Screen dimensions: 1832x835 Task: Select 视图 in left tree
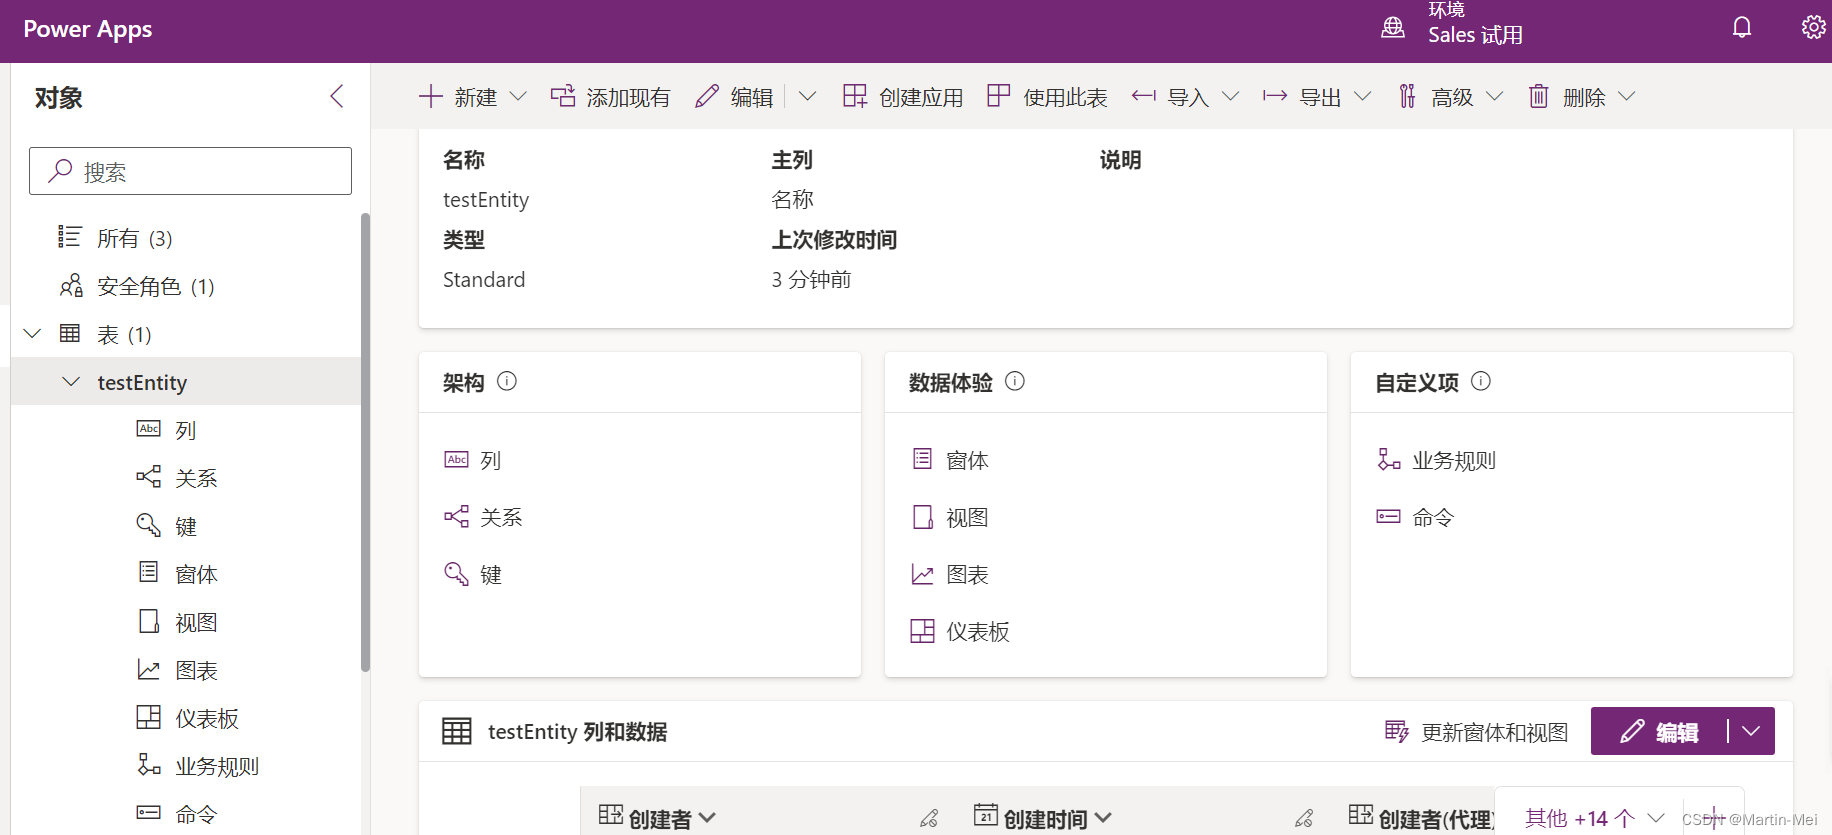coord(185,621)
